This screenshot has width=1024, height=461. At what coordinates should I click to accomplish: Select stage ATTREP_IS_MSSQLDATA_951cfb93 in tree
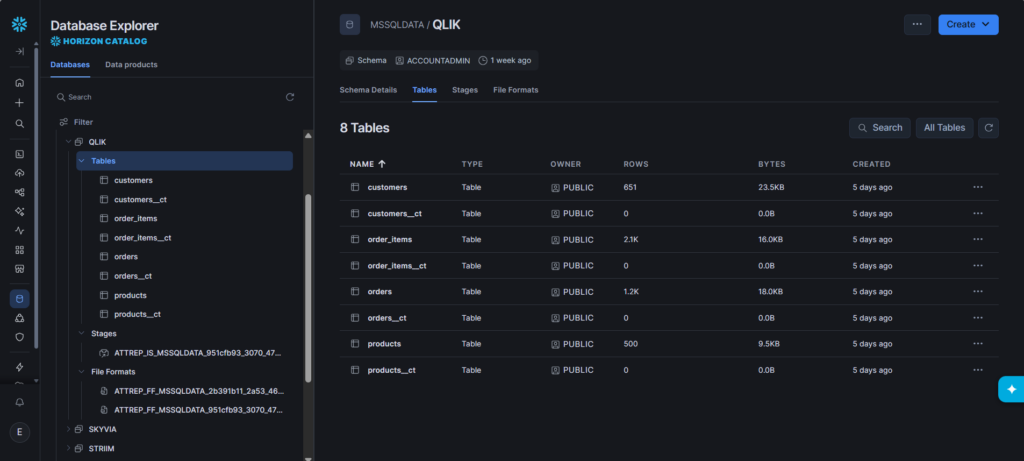coord(198,353)
